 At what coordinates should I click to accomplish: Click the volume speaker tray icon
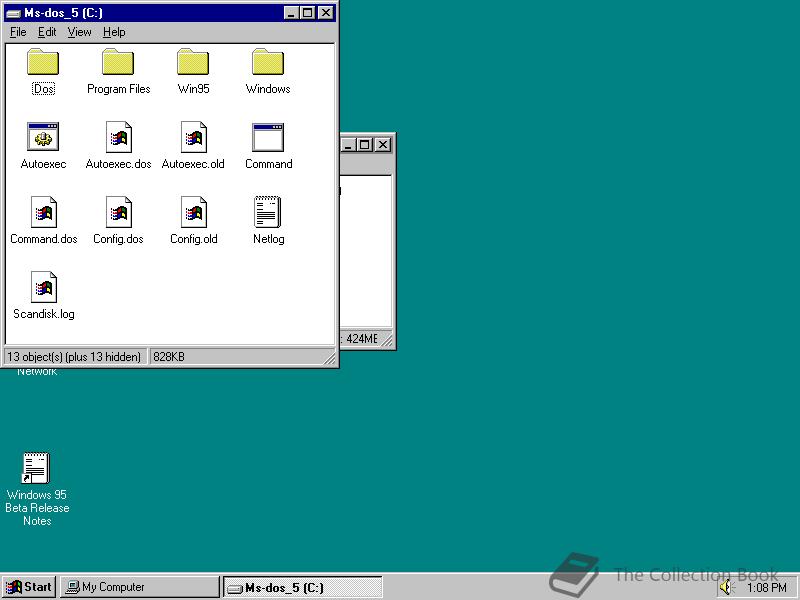pos(726,587)
